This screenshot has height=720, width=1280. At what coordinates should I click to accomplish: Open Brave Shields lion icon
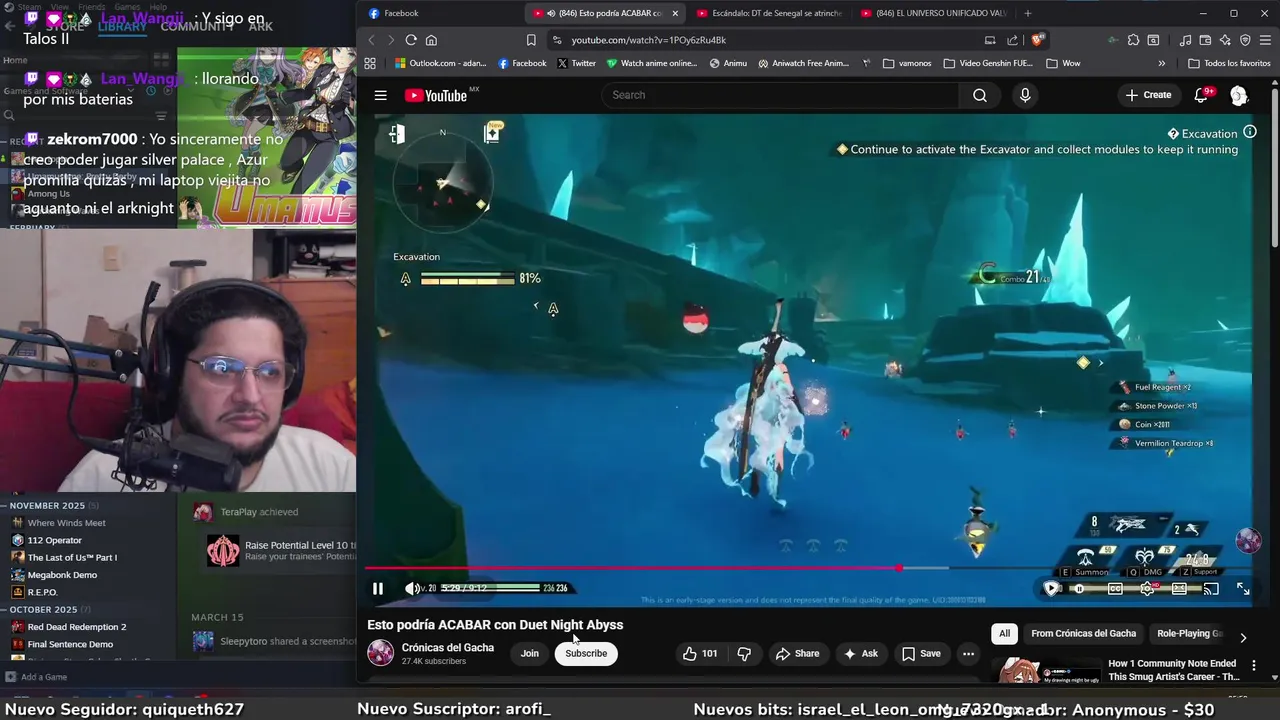(x=1037, y=40)
